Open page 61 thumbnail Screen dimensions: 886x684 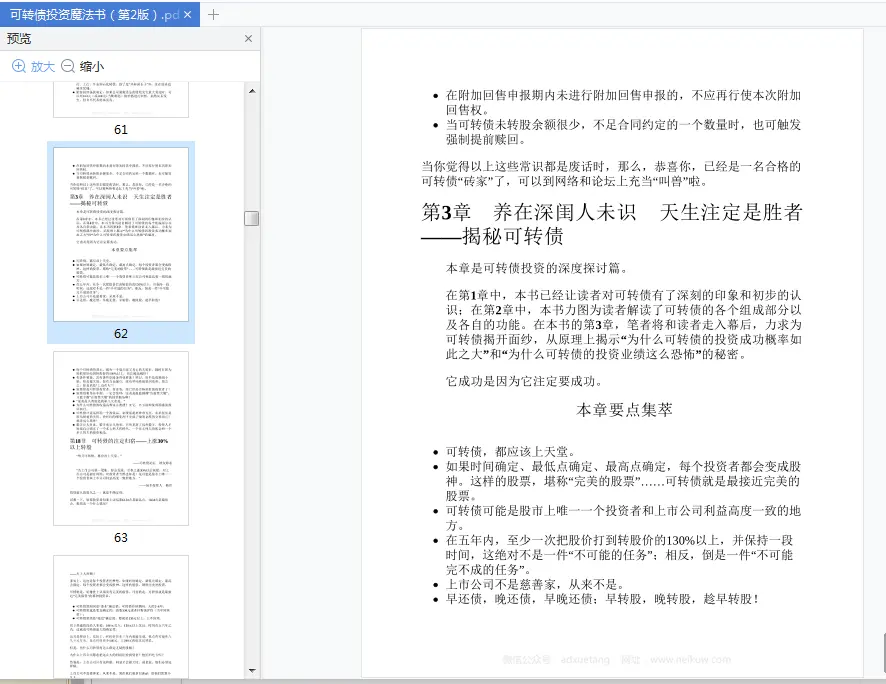click(x=121, y=99)
